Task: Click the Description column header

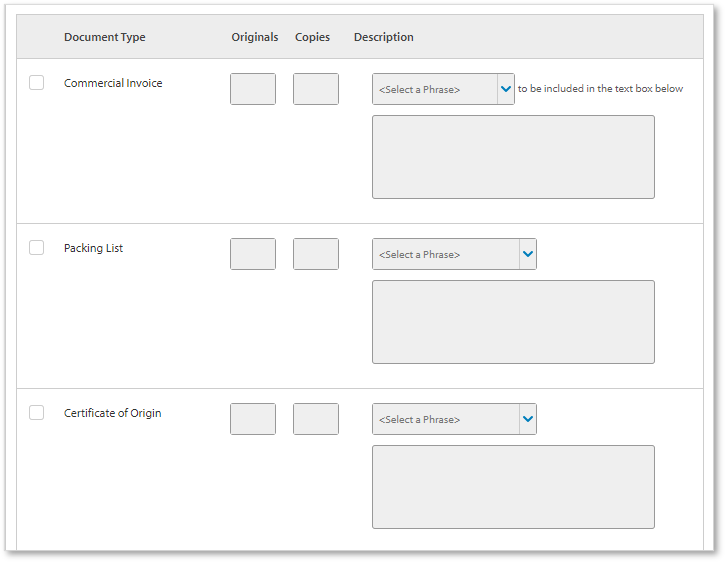Action: coord(383,37)
